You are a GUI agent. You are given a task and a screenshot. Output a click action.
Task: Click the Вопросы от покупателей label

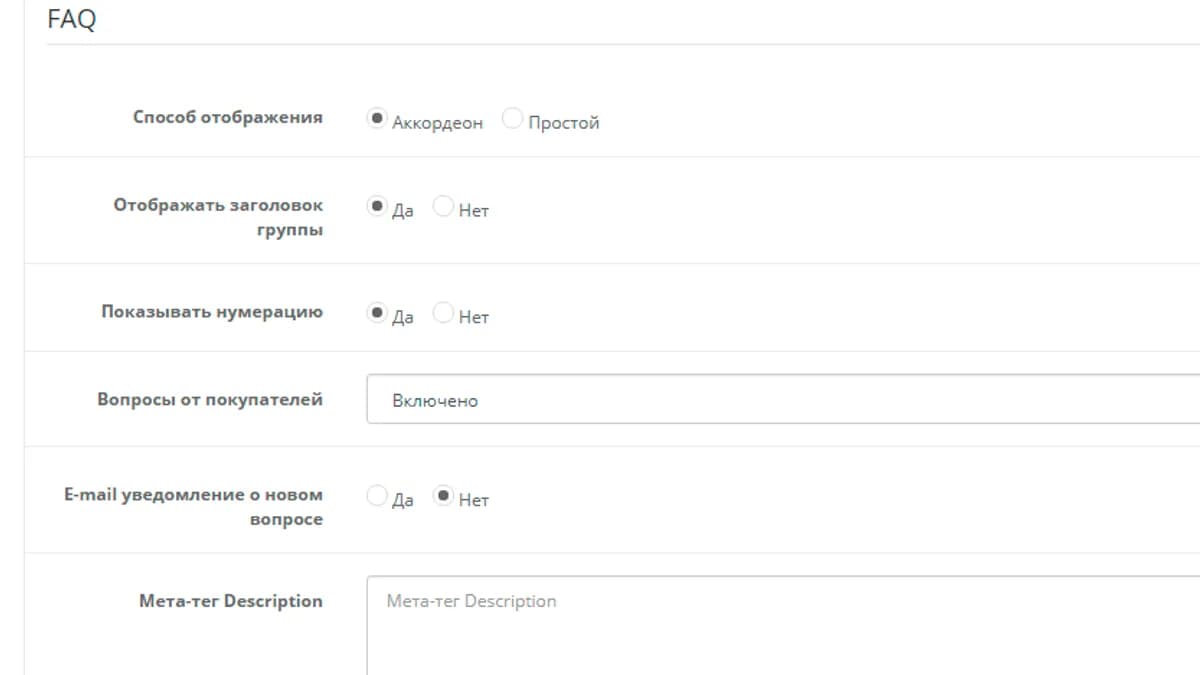point(210,400)
